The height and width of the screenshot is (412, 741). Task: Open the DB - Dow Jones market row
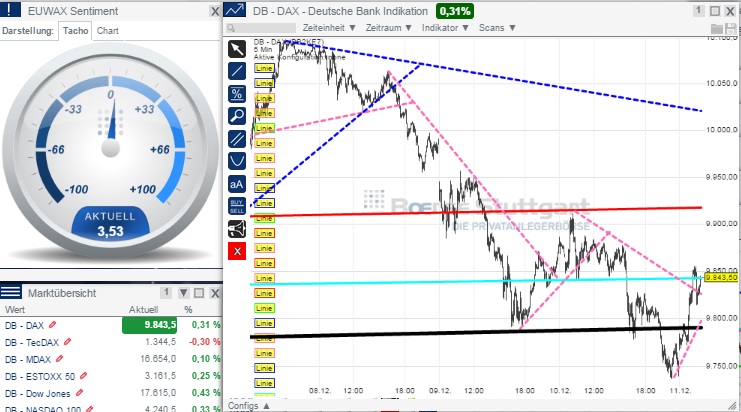[111, 393]
